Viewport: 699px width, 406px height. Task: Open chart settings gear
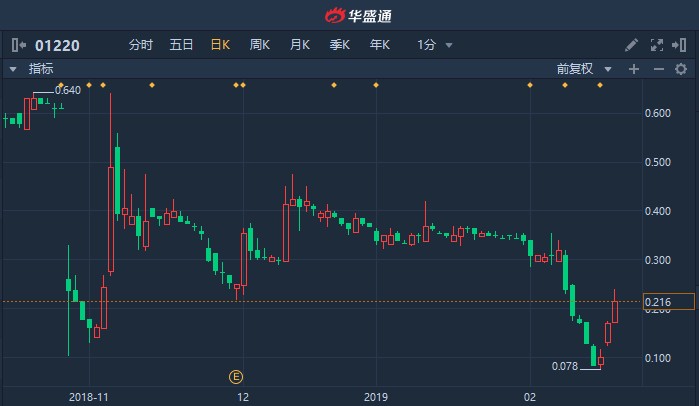(x=681, y=69)
